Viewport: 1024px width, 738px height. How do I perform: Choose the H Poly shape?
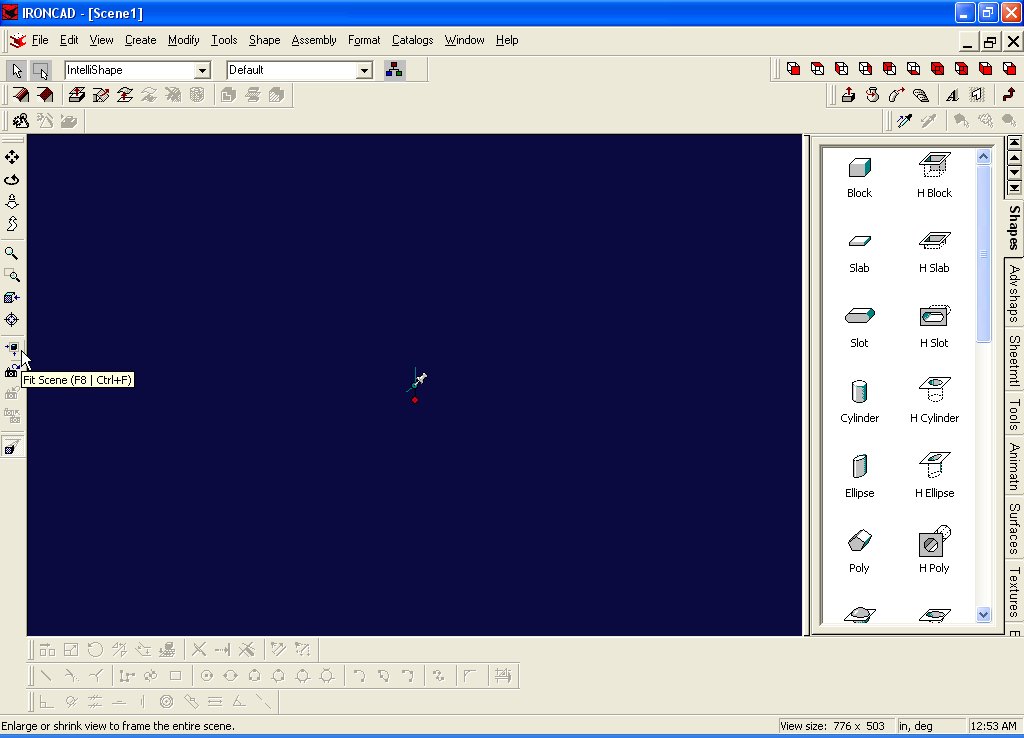[934, 552]
